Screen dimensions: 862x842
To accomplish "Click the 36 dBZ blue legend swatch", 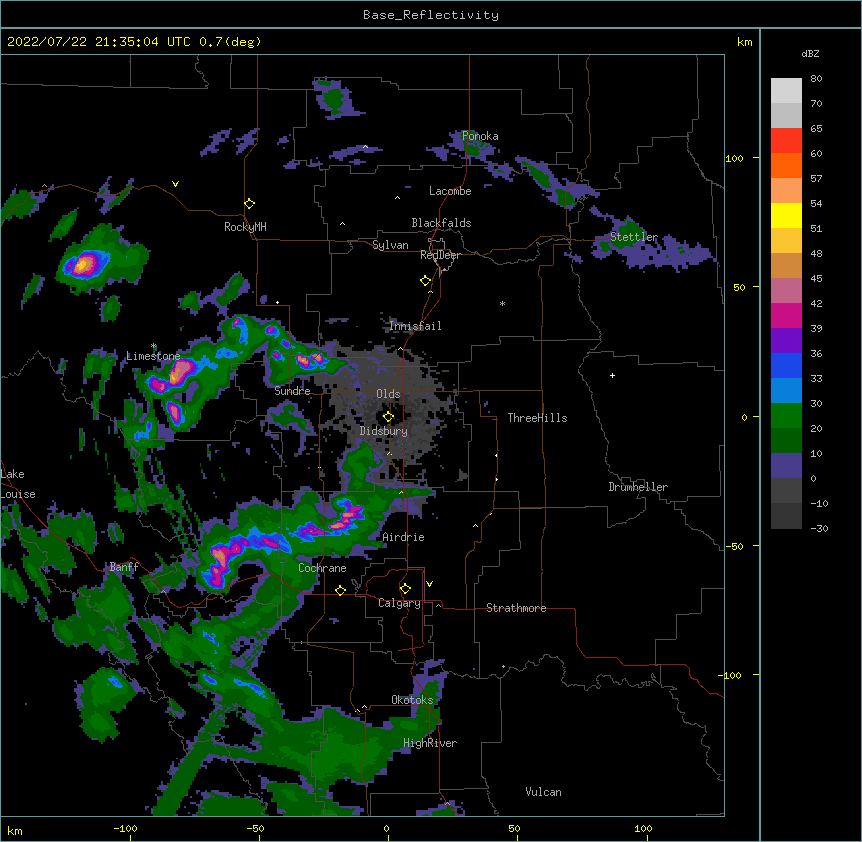I will click(786, 365).
